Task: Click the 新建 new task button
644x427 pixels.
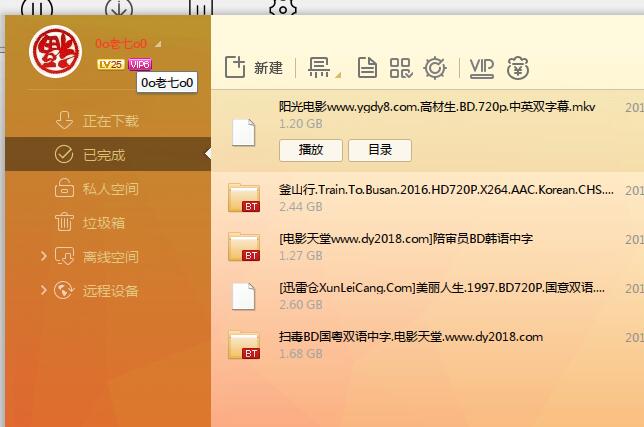Action: [254, 67]
